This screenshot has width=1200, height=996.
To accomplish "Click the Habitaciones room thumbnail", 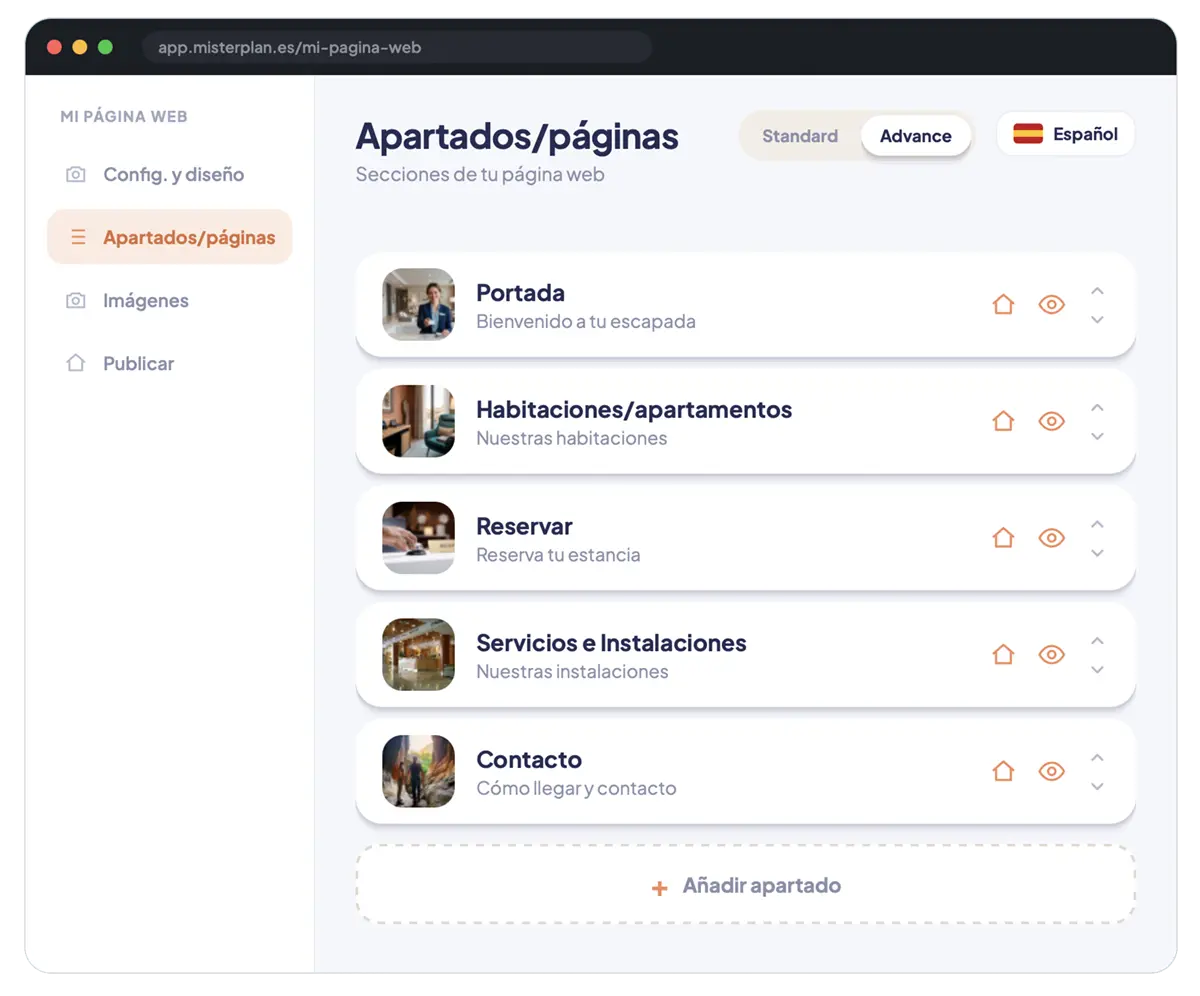I will click(418, 421).
